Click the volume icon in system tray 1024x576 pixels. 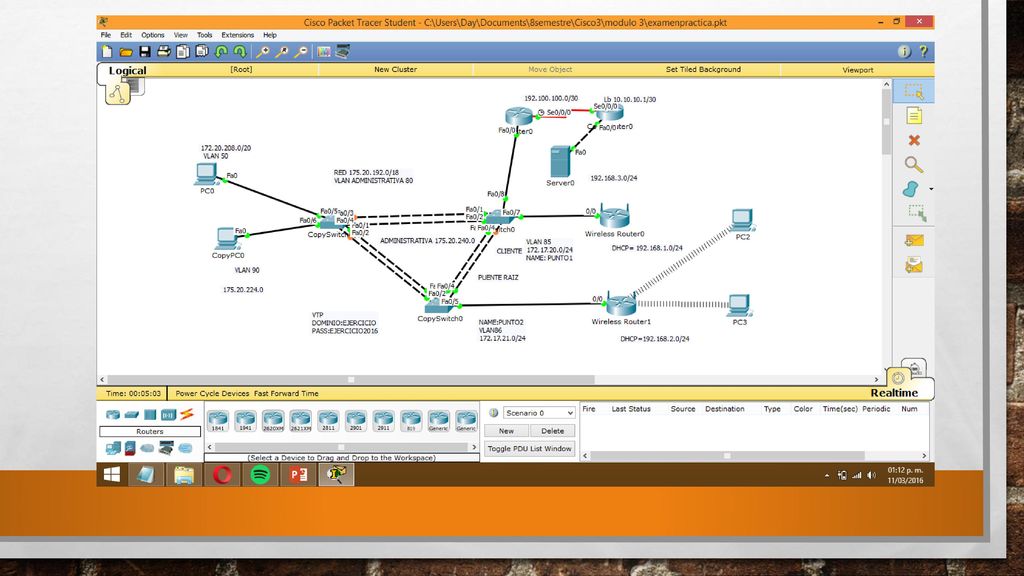[x=871, y=475]
